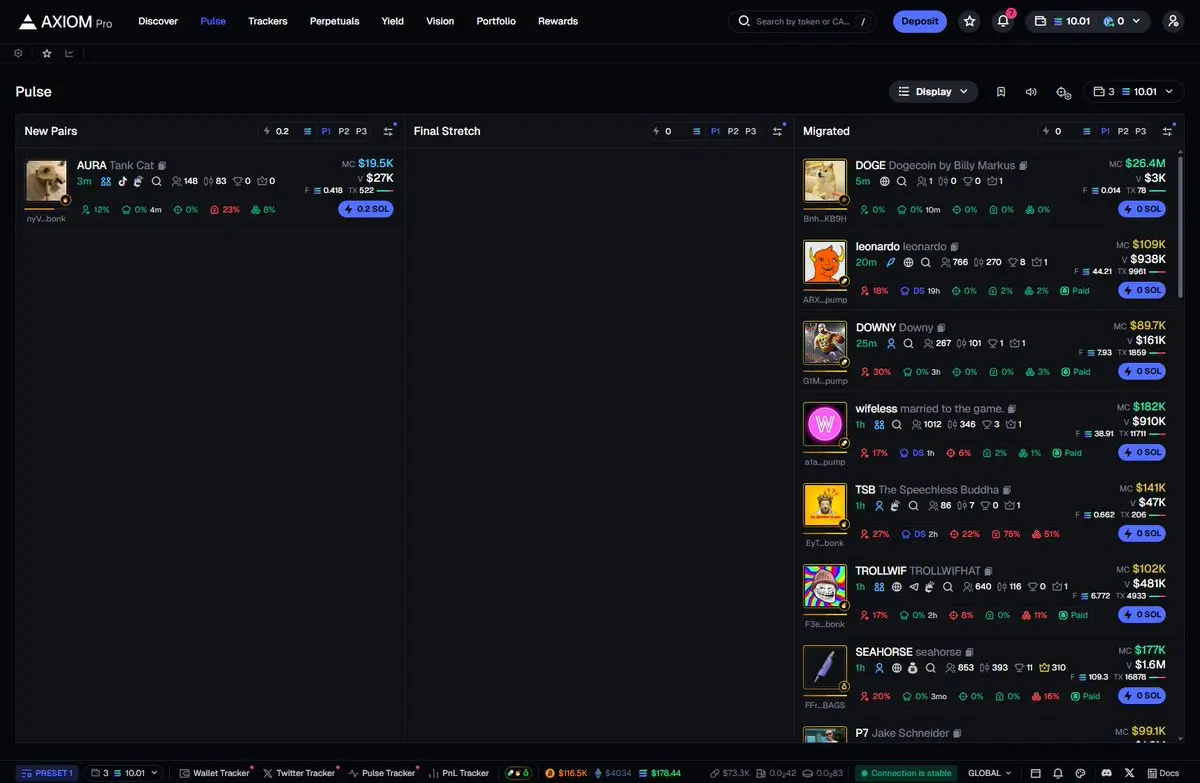Open Docs link in bottom bar
This screenshot has height=783, width=1200.
click(1163, 773)
